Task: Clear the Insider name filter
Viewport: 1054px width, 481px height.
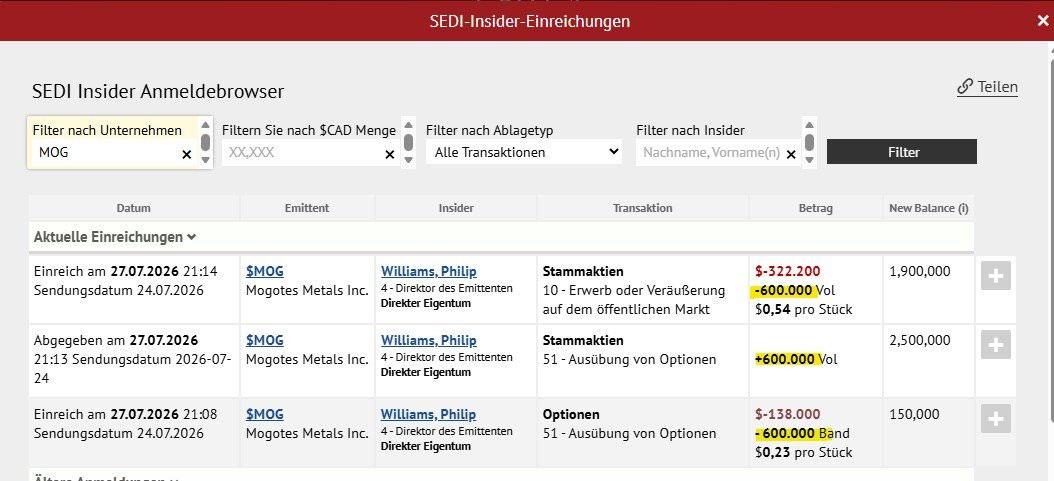Action: pyautogui.click(x=791, y=155)
